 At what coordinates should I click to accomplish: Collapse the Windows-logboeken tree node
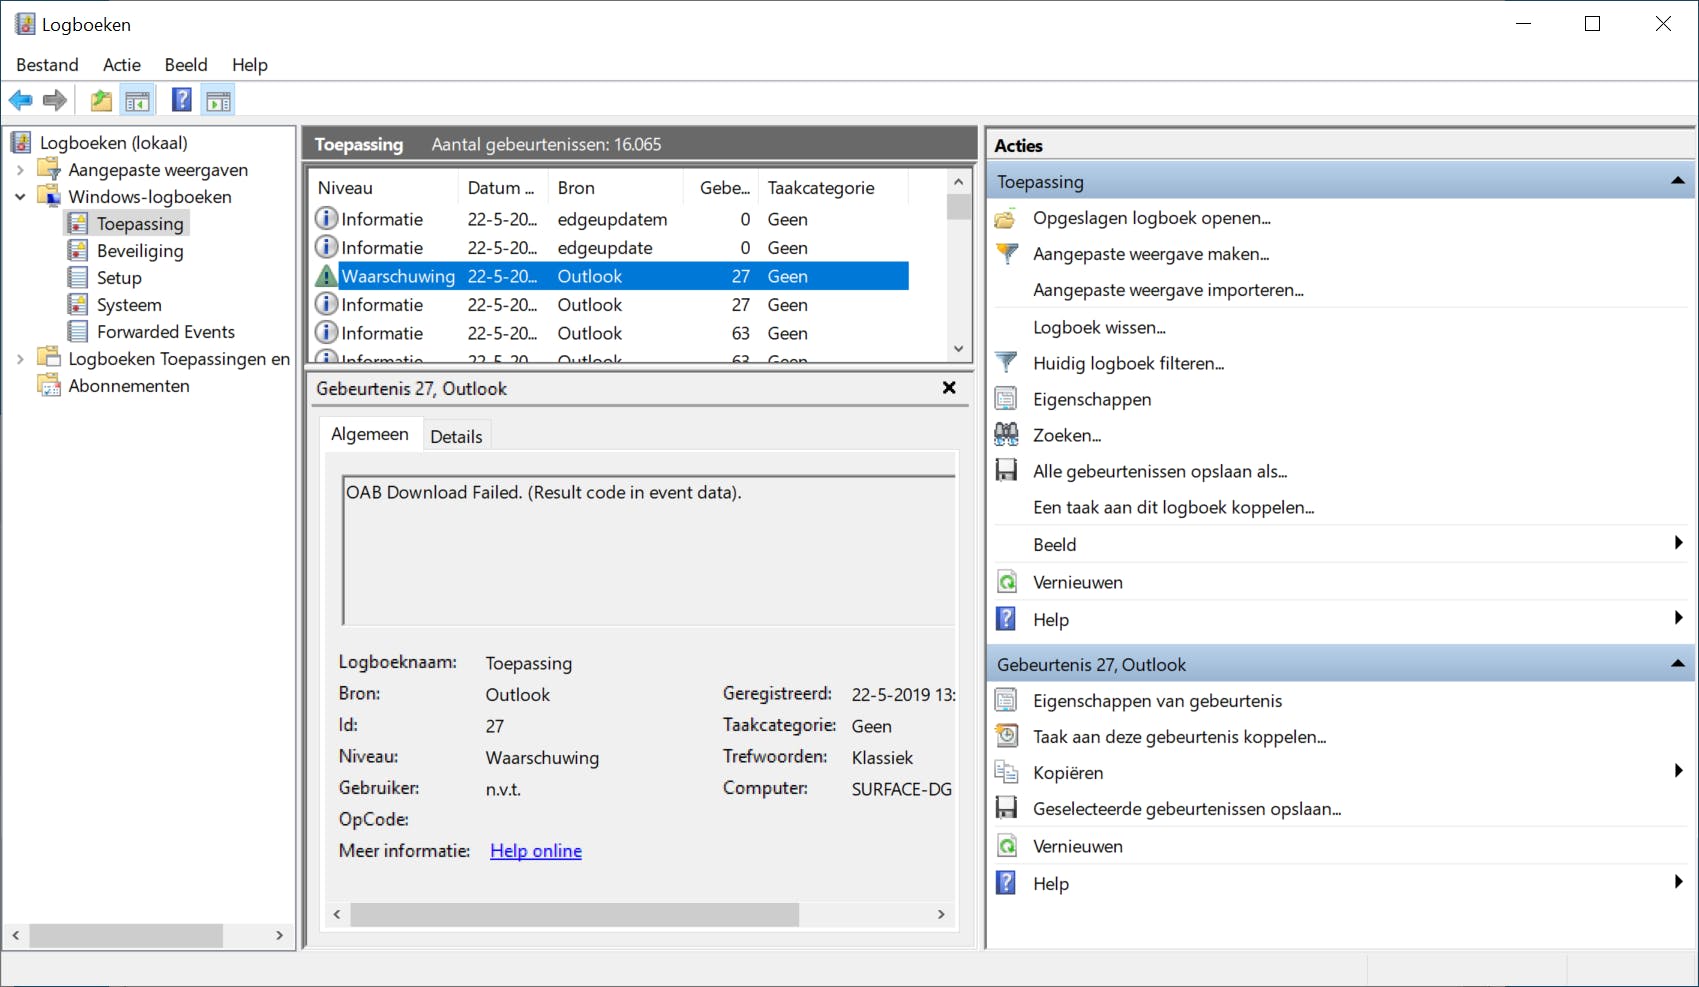pos(20,197)
